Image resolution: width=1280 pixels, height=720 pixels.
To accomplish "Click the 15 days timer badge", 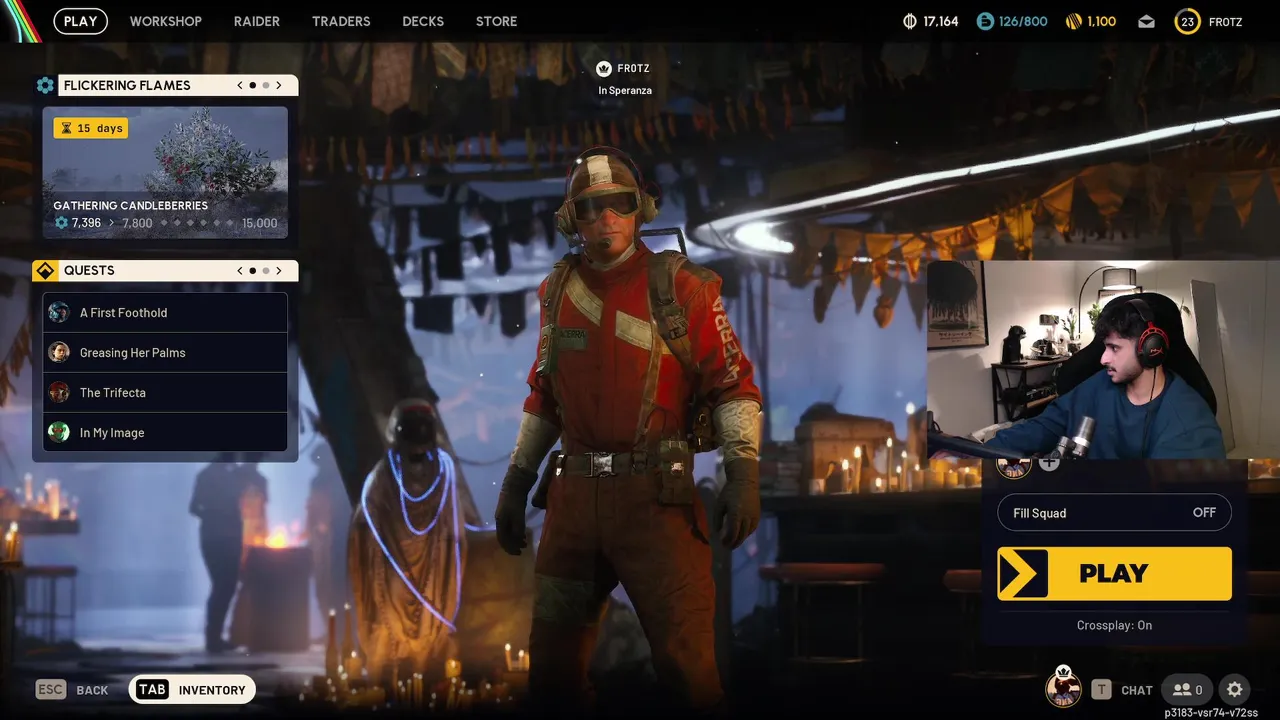I will (91, 128).
